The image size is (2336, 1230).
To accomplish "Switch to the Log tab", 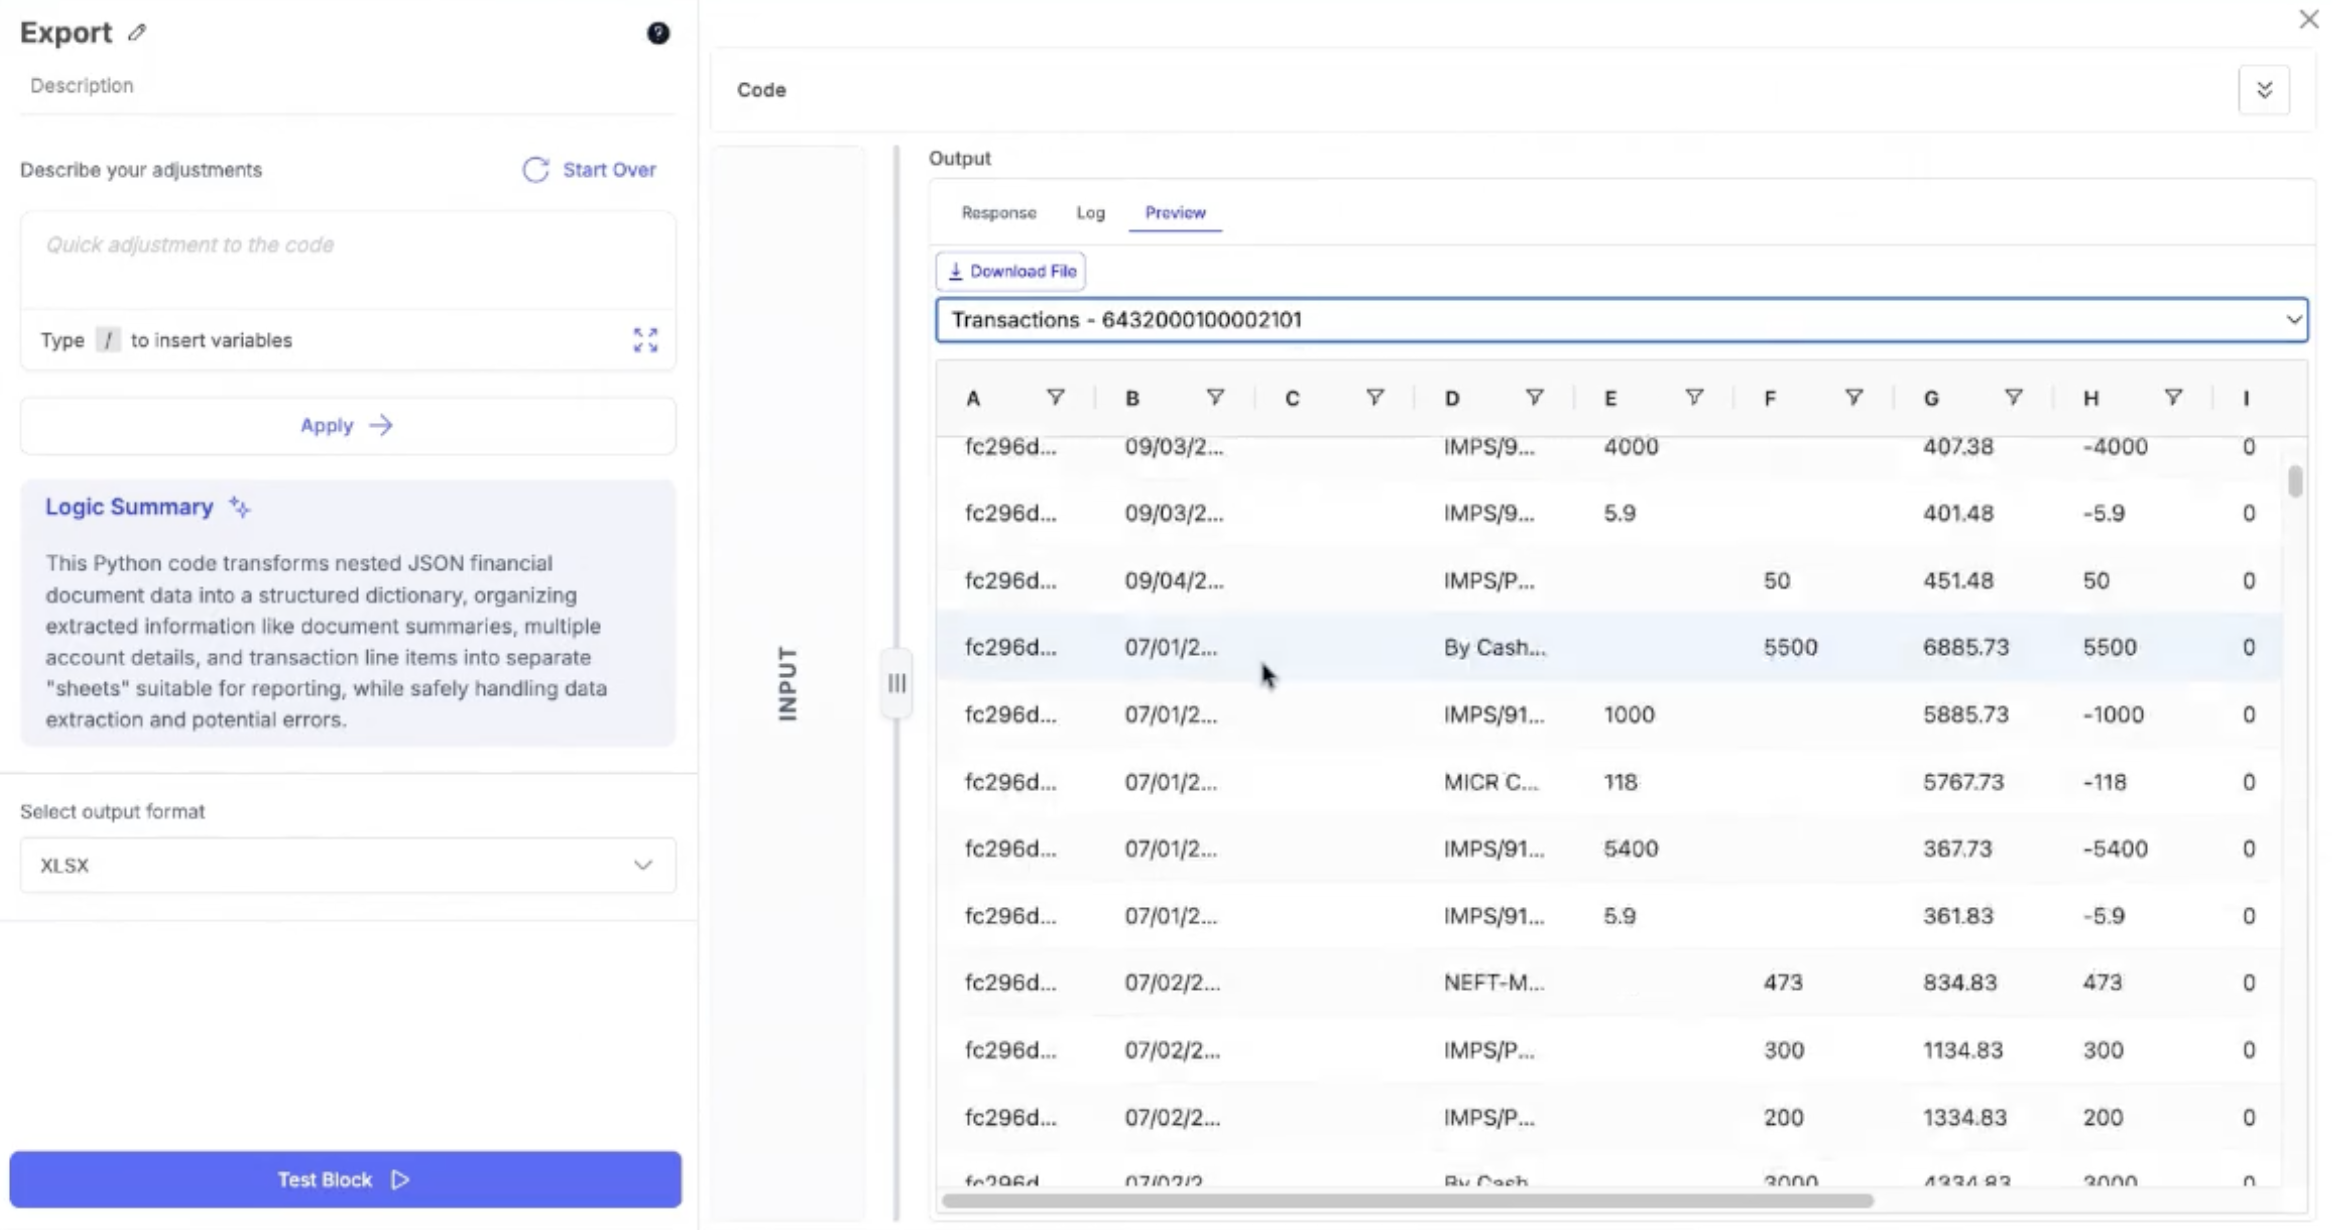I will [x=1090, y=213].
